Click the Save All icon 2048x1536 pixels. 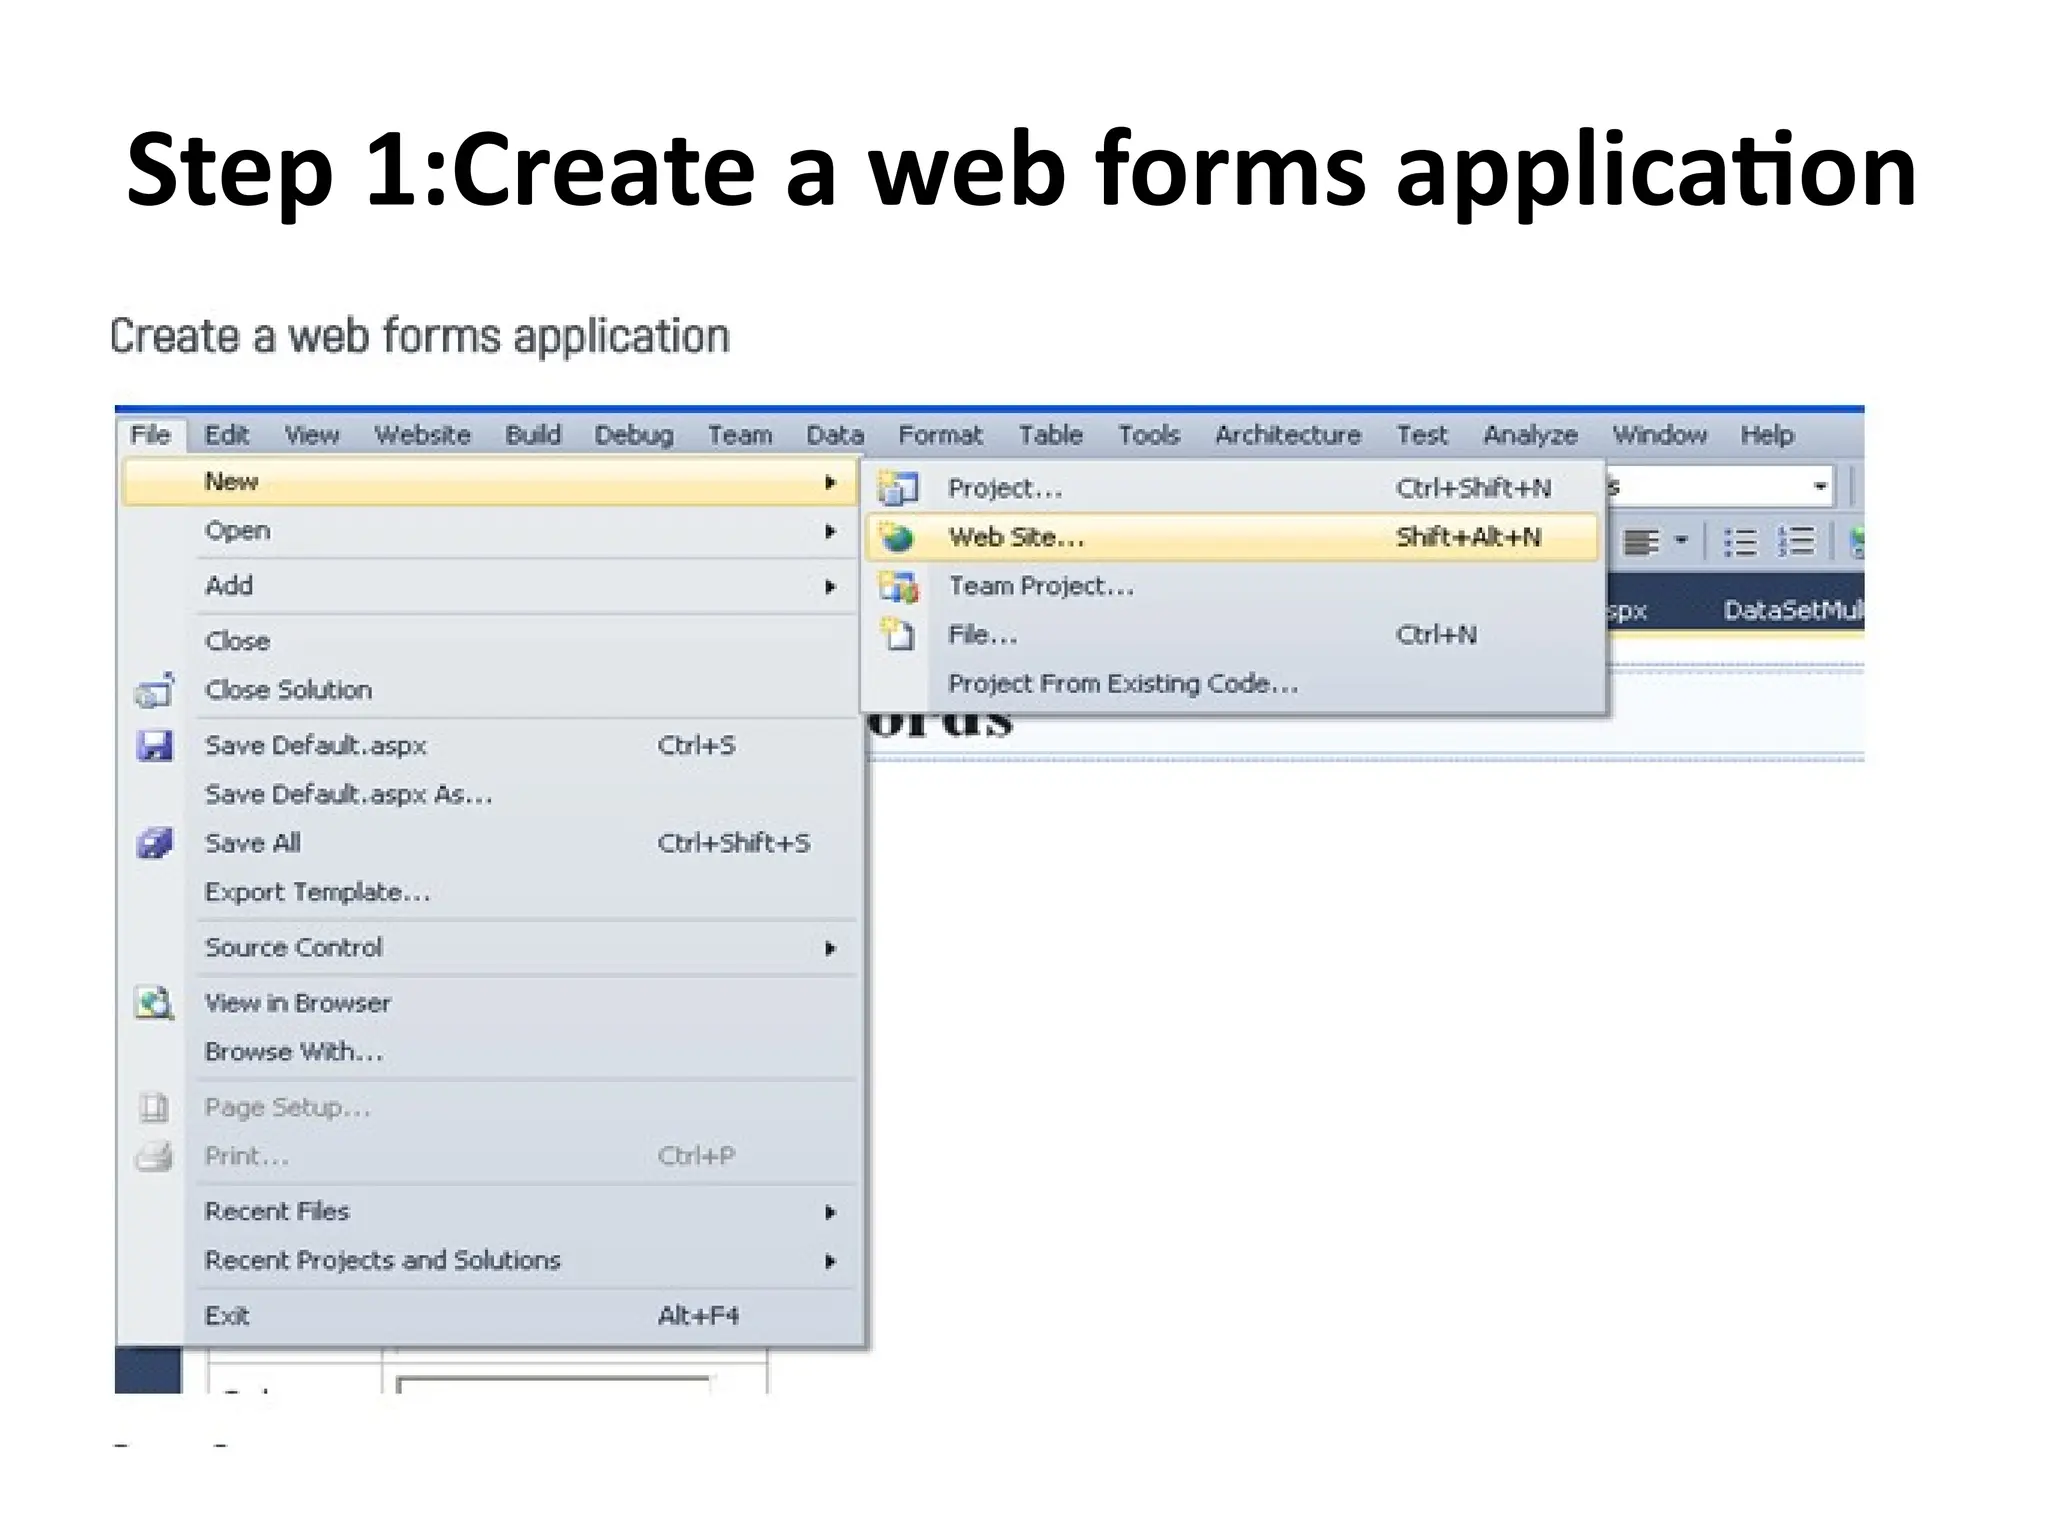point(155,844)
